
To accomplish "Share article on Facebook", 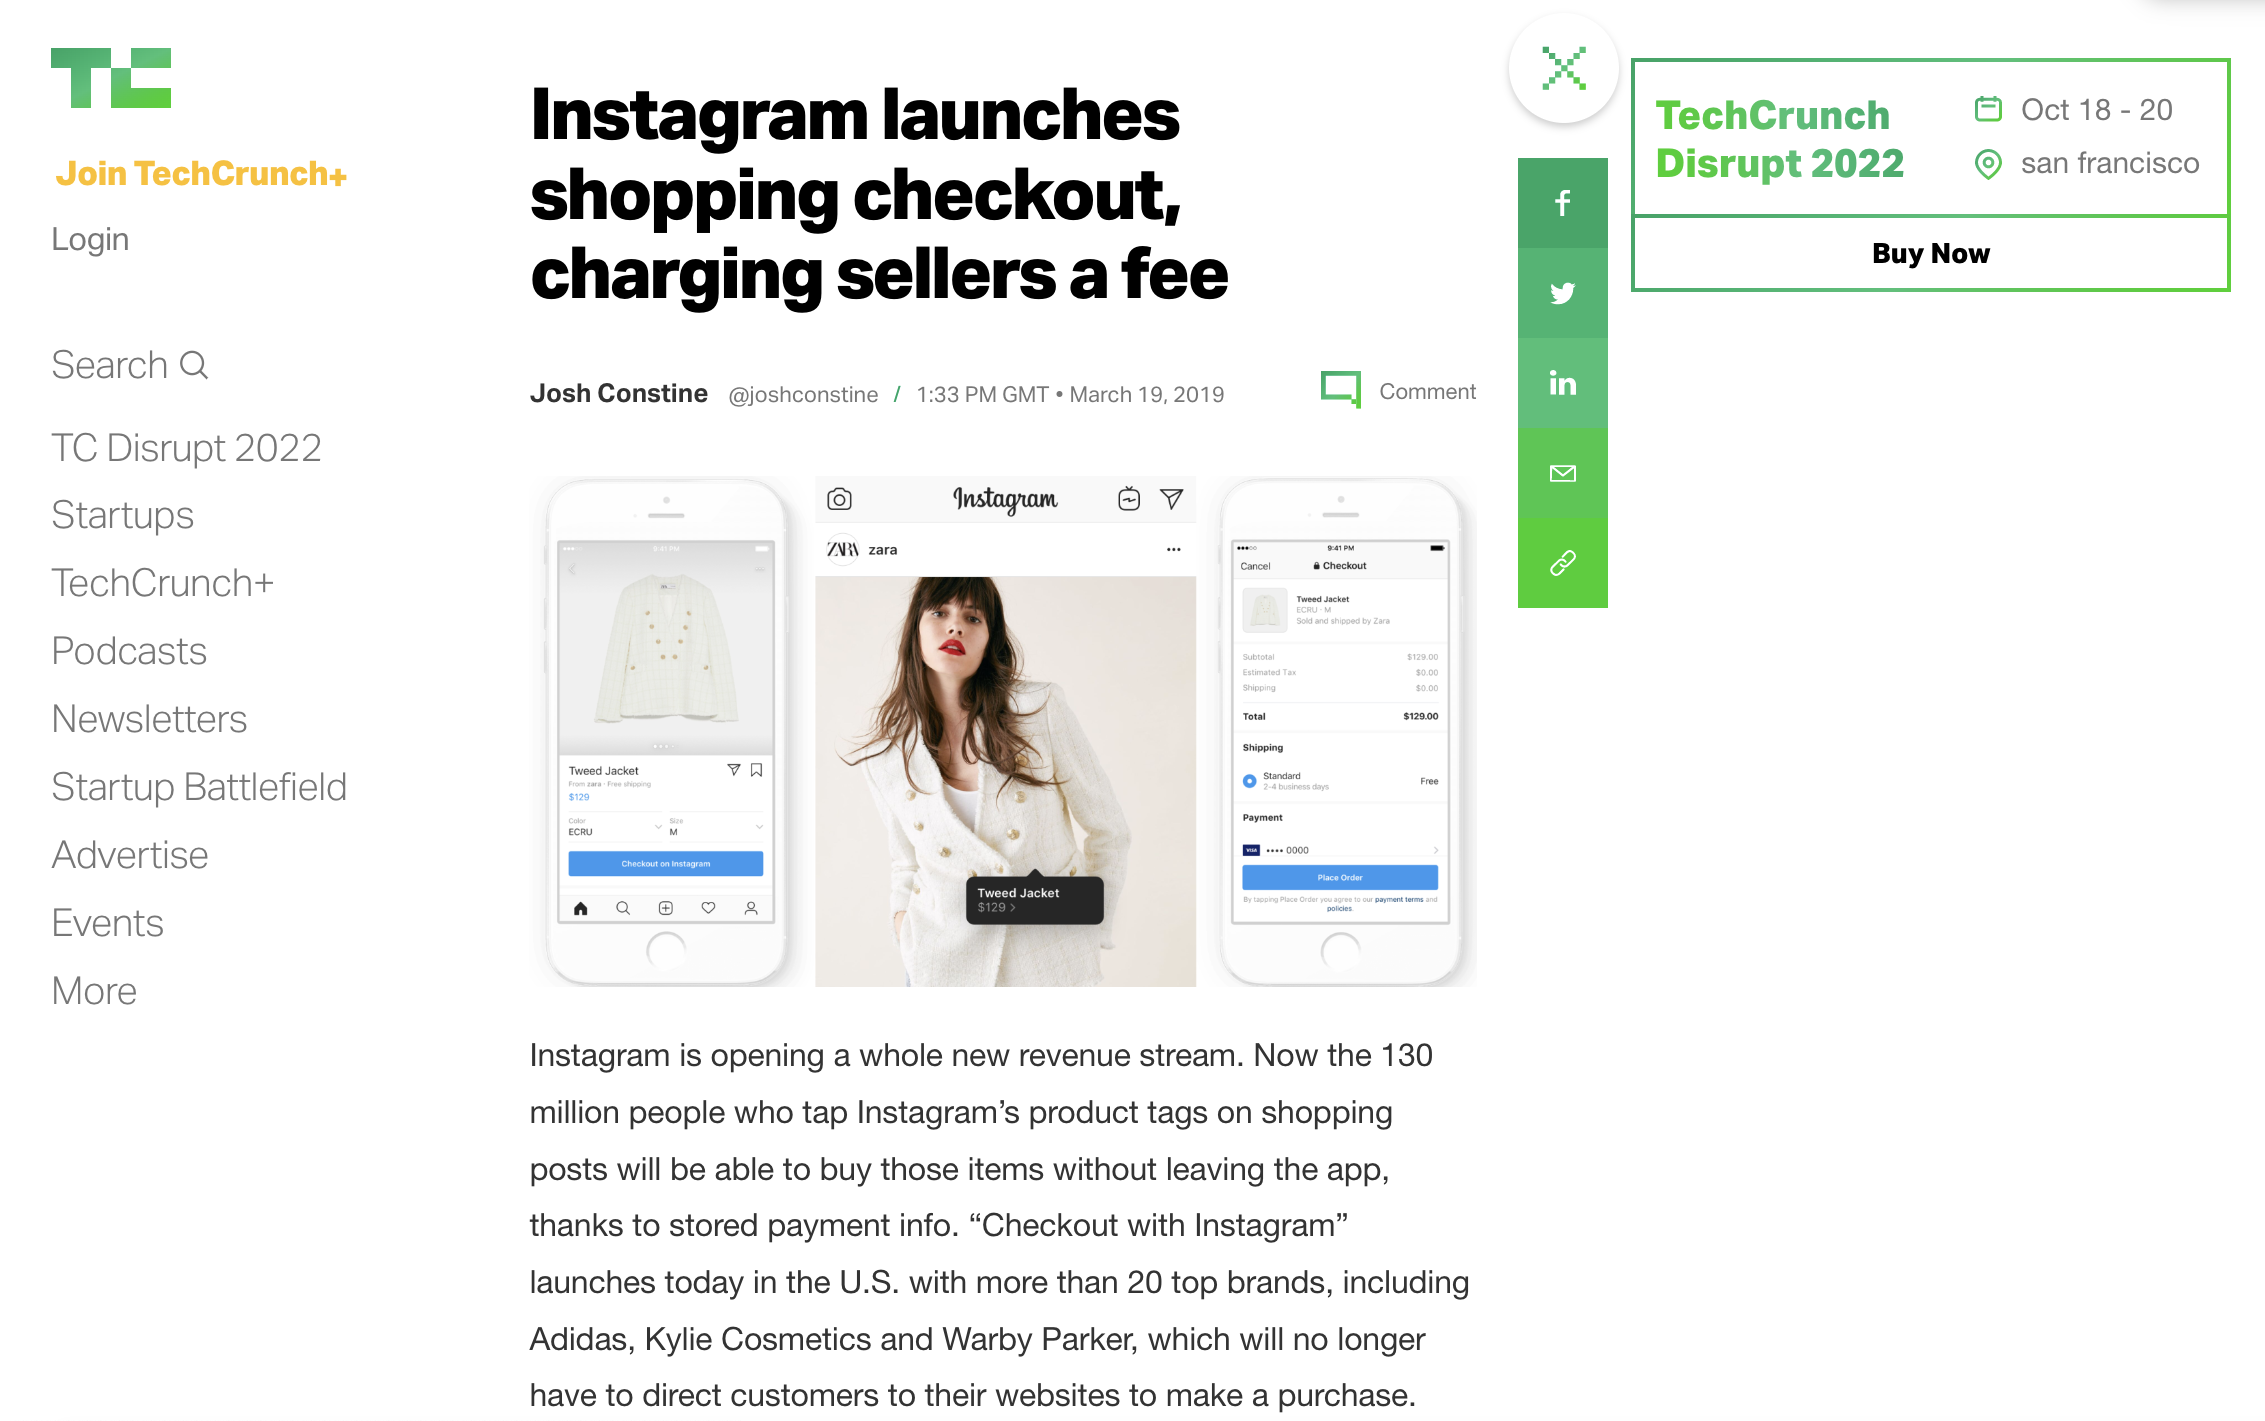I will [1562, 203].
